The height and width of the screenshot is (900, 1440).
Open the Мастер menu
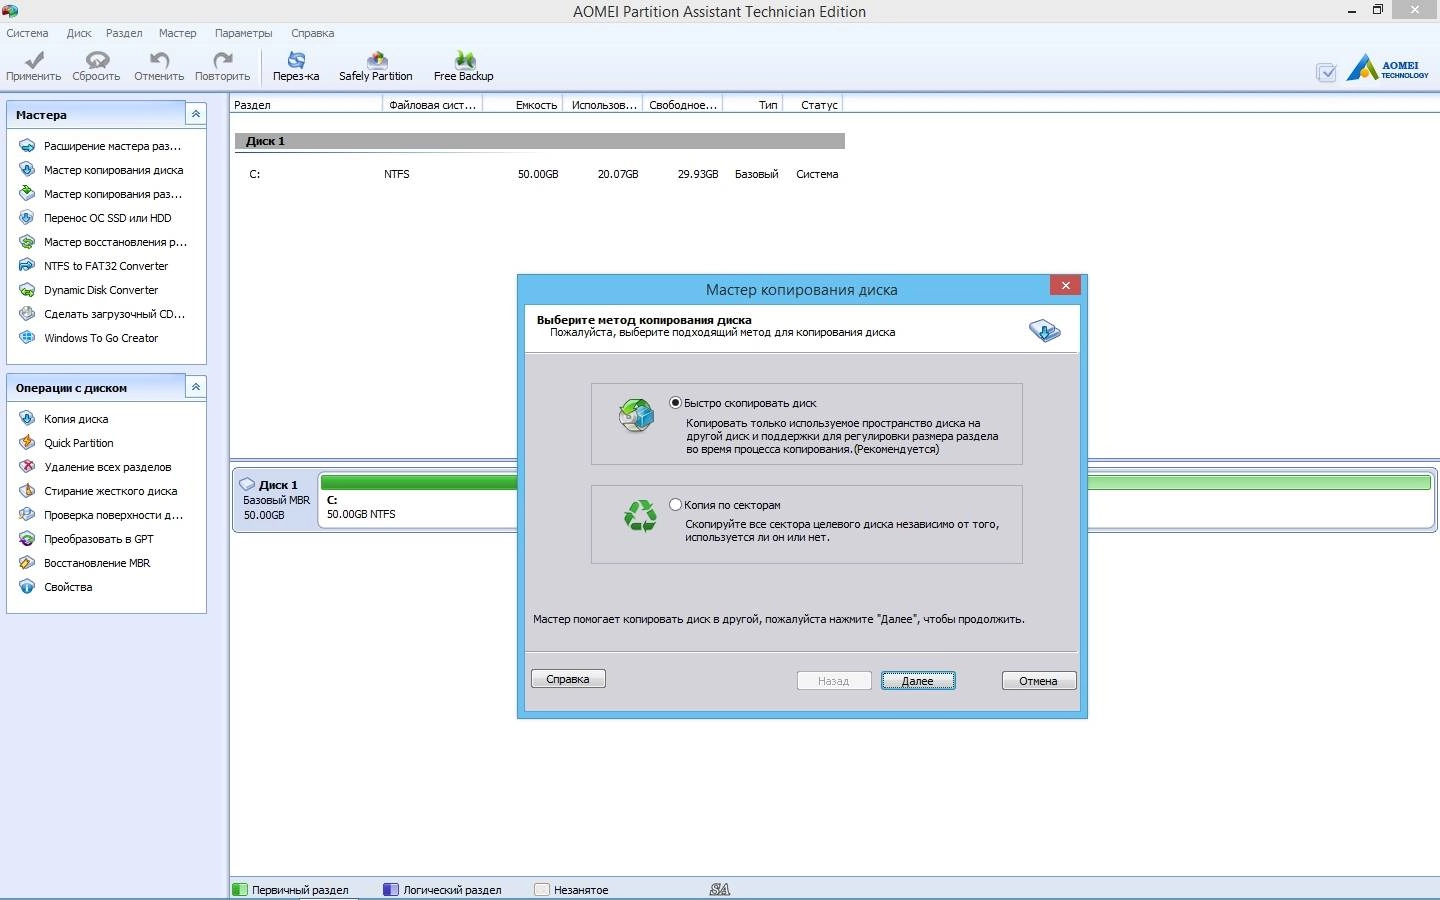(x=177, y=33)
